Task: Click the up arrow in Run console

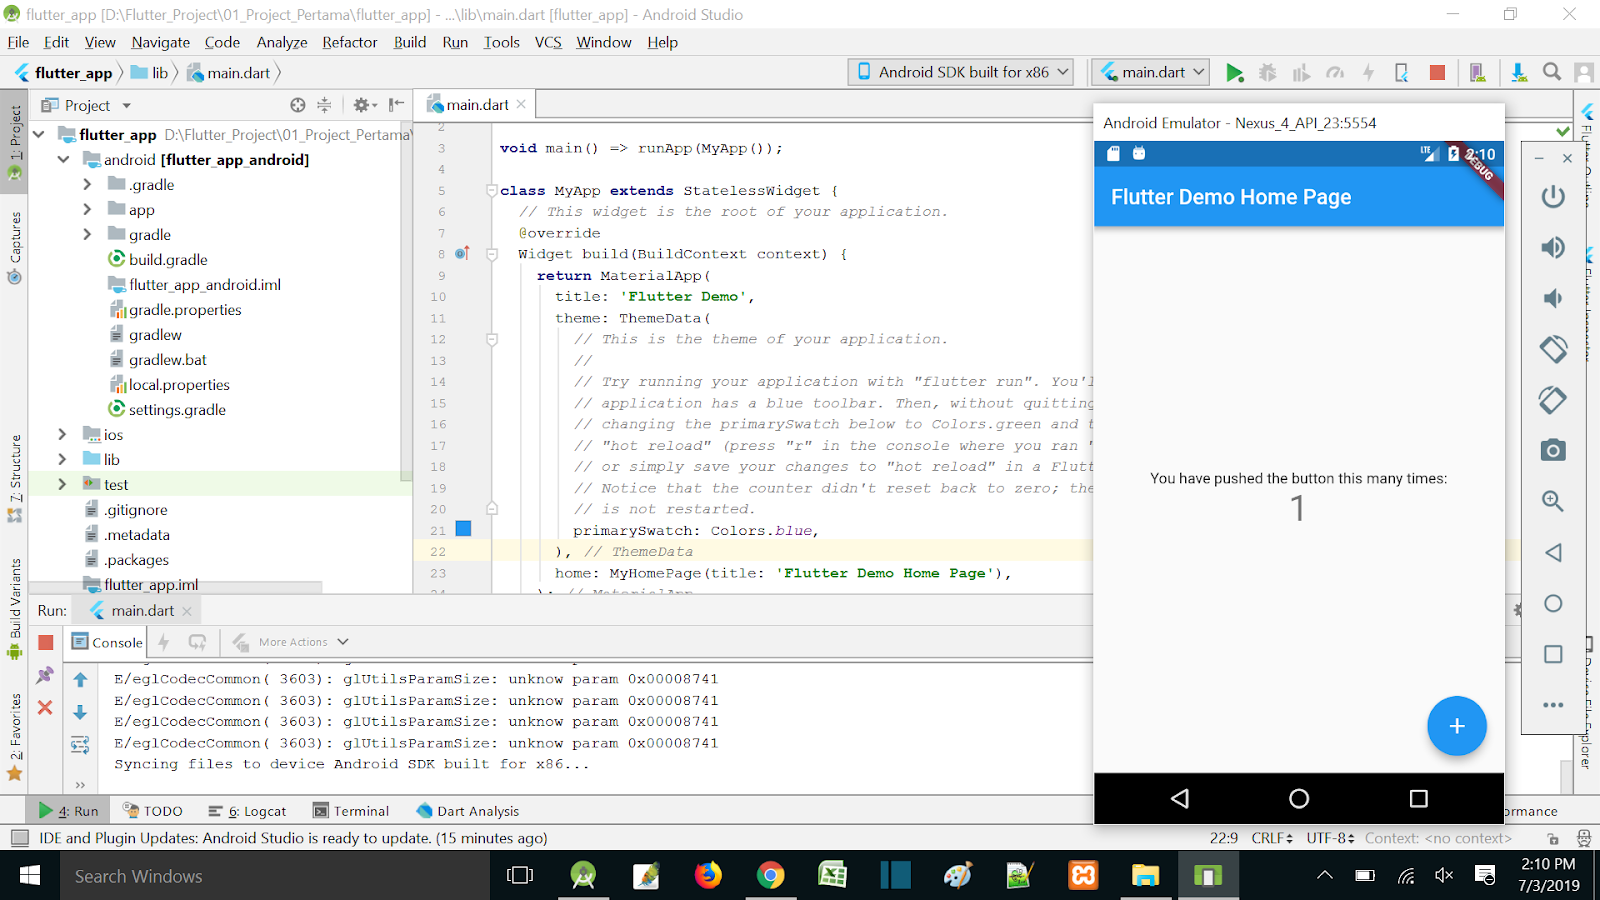Action: point(80,680)
